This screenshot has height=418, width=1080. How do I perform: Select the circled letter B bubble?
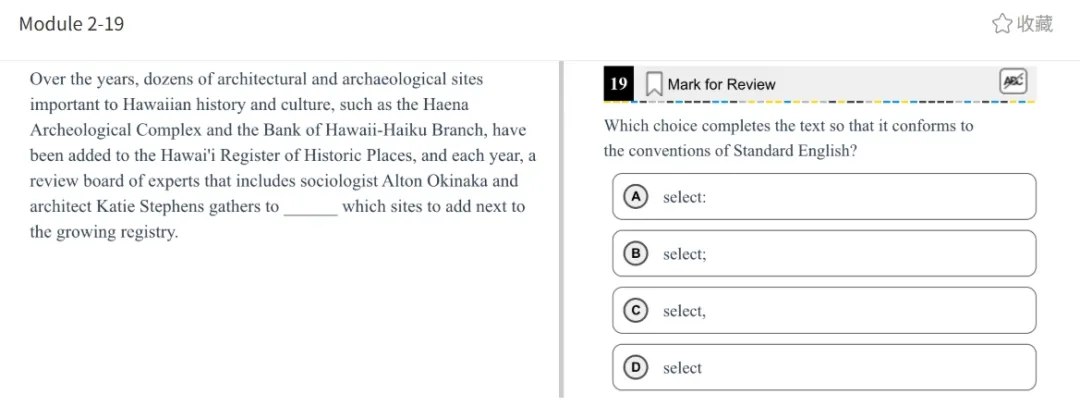[x=634, y=254]
